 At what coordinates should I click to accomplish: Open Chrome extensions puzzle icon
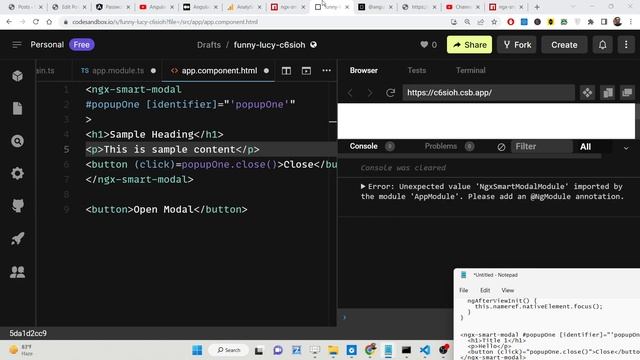(590, 22)
